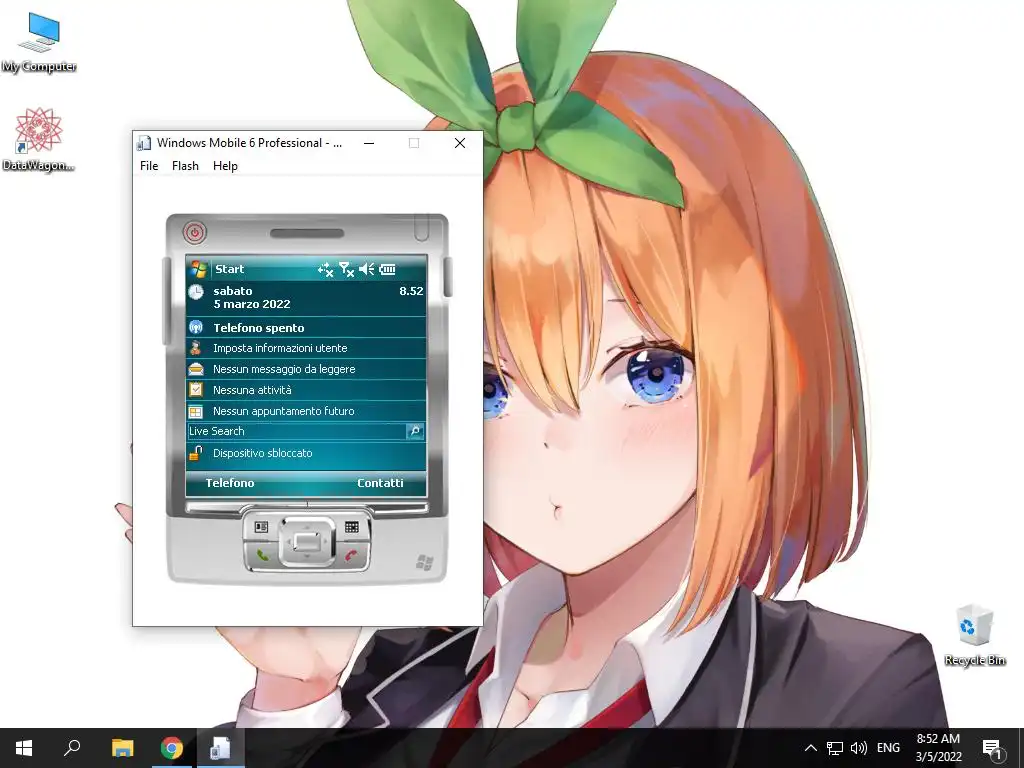The width and height of the screenshot is (1024, 768).
Task: Open the taskbar clock and date
Action: pyautogui.click(x=938, y=748)
